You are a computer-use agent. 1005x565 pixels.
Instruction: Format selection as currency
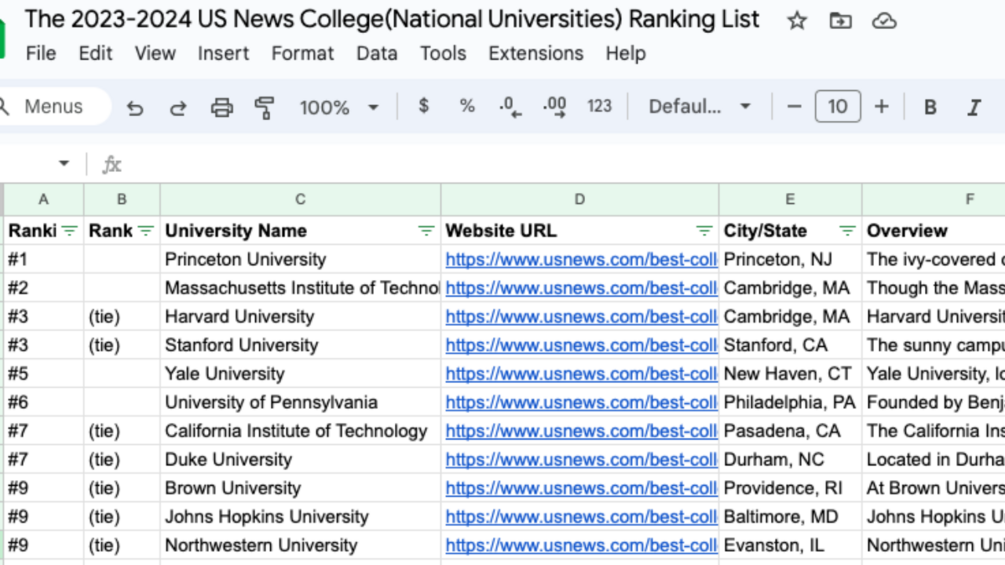coord(424,106)
